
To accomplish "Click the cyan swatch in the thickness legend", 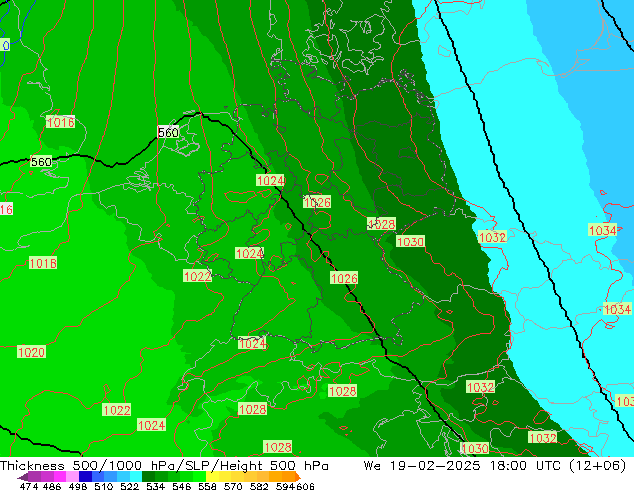I will 136,477.
